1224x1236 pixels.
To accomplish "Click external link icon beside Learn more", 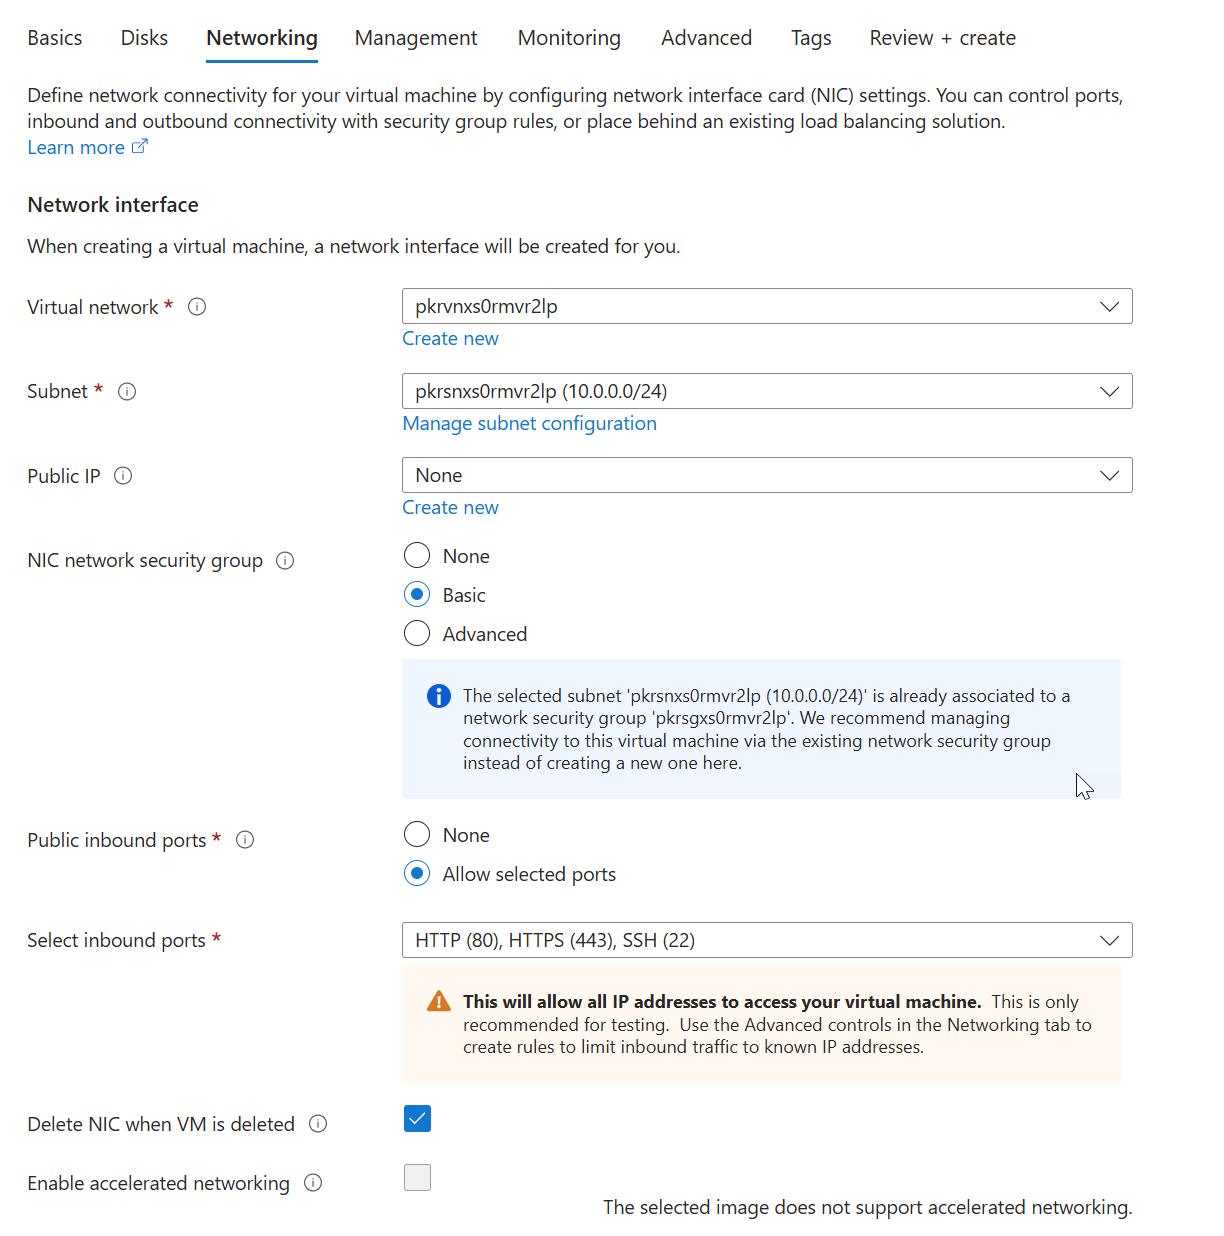I will (x=140, y=147).
